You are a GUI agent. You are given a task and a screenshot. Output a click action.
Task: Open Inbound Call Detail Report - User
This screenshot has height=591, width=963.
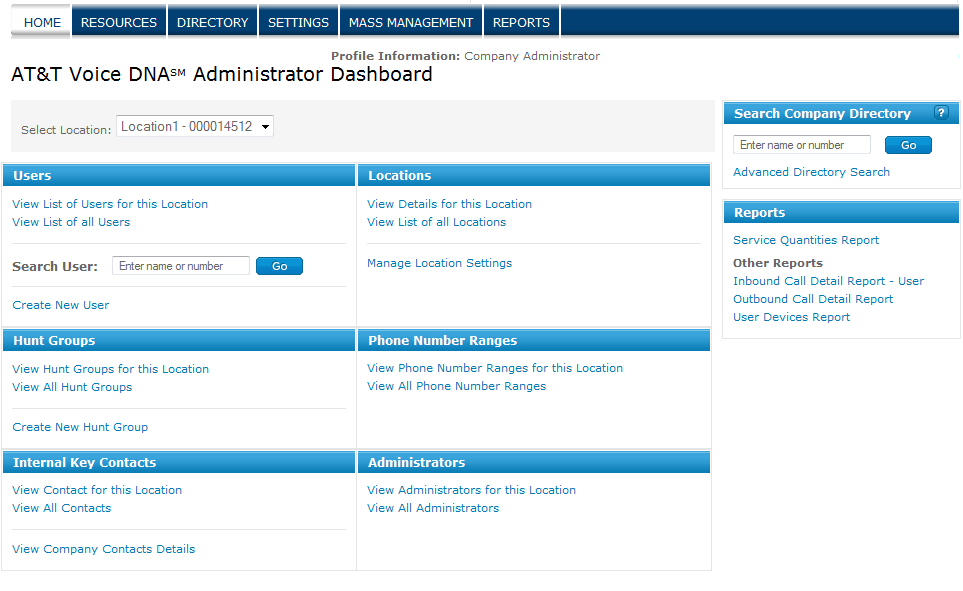point(828,281)
